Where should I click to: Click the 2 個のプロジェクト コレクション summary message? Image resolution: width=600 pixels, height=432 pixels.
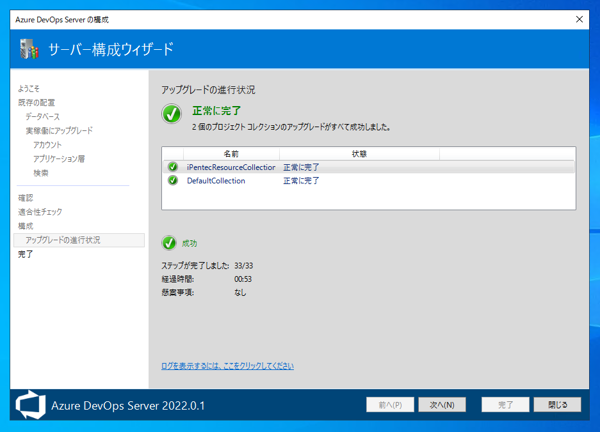pos(291,127)
